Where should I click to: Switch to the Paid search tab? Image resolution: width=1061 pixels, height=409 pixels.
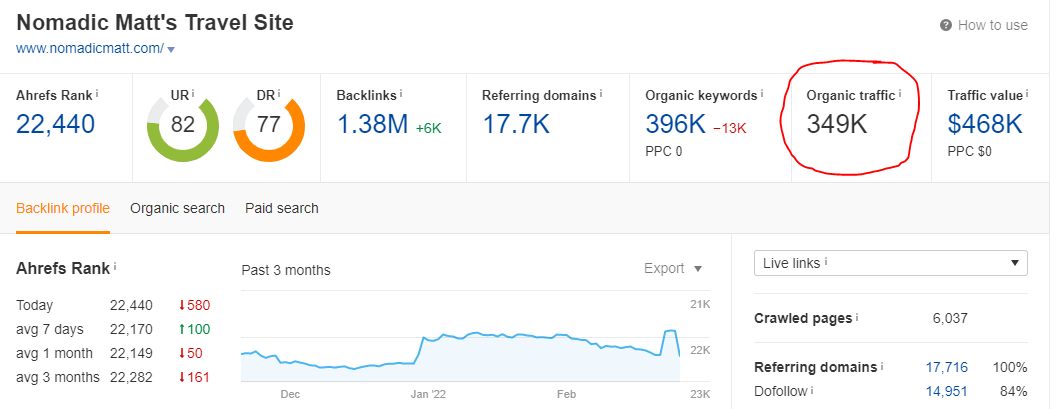coord(281,209)
